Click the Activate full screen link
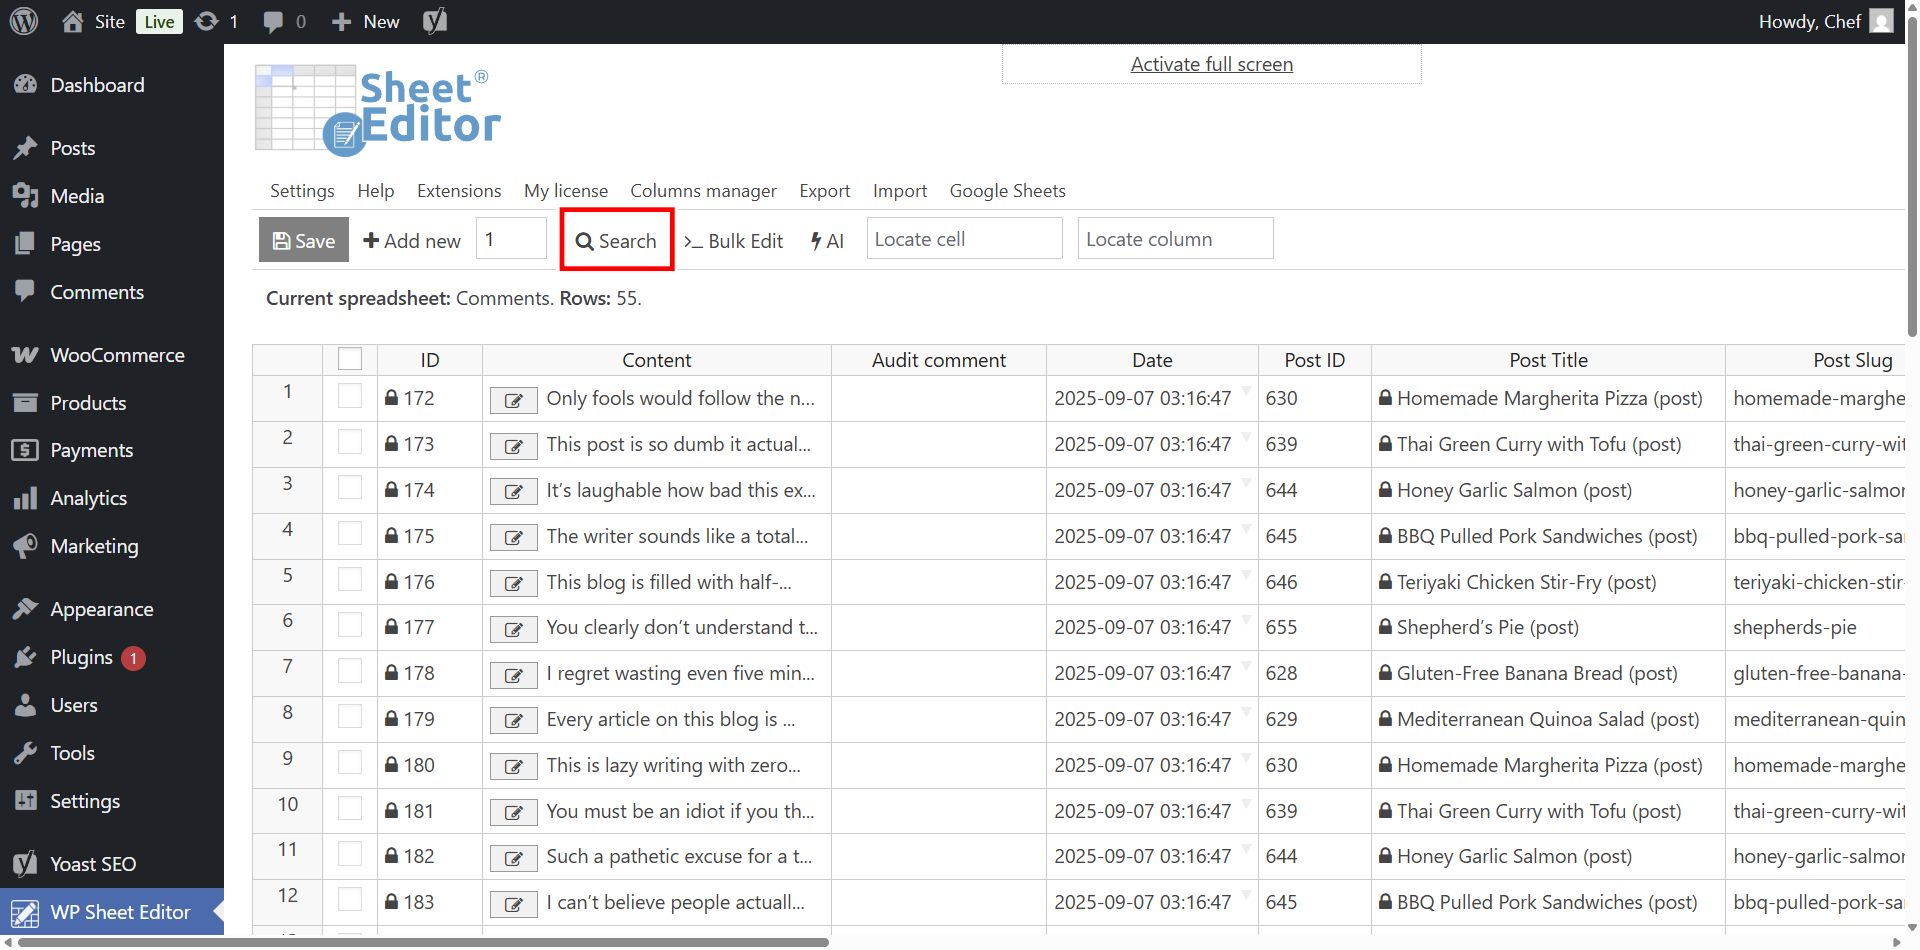 [x=1212, y=64]
